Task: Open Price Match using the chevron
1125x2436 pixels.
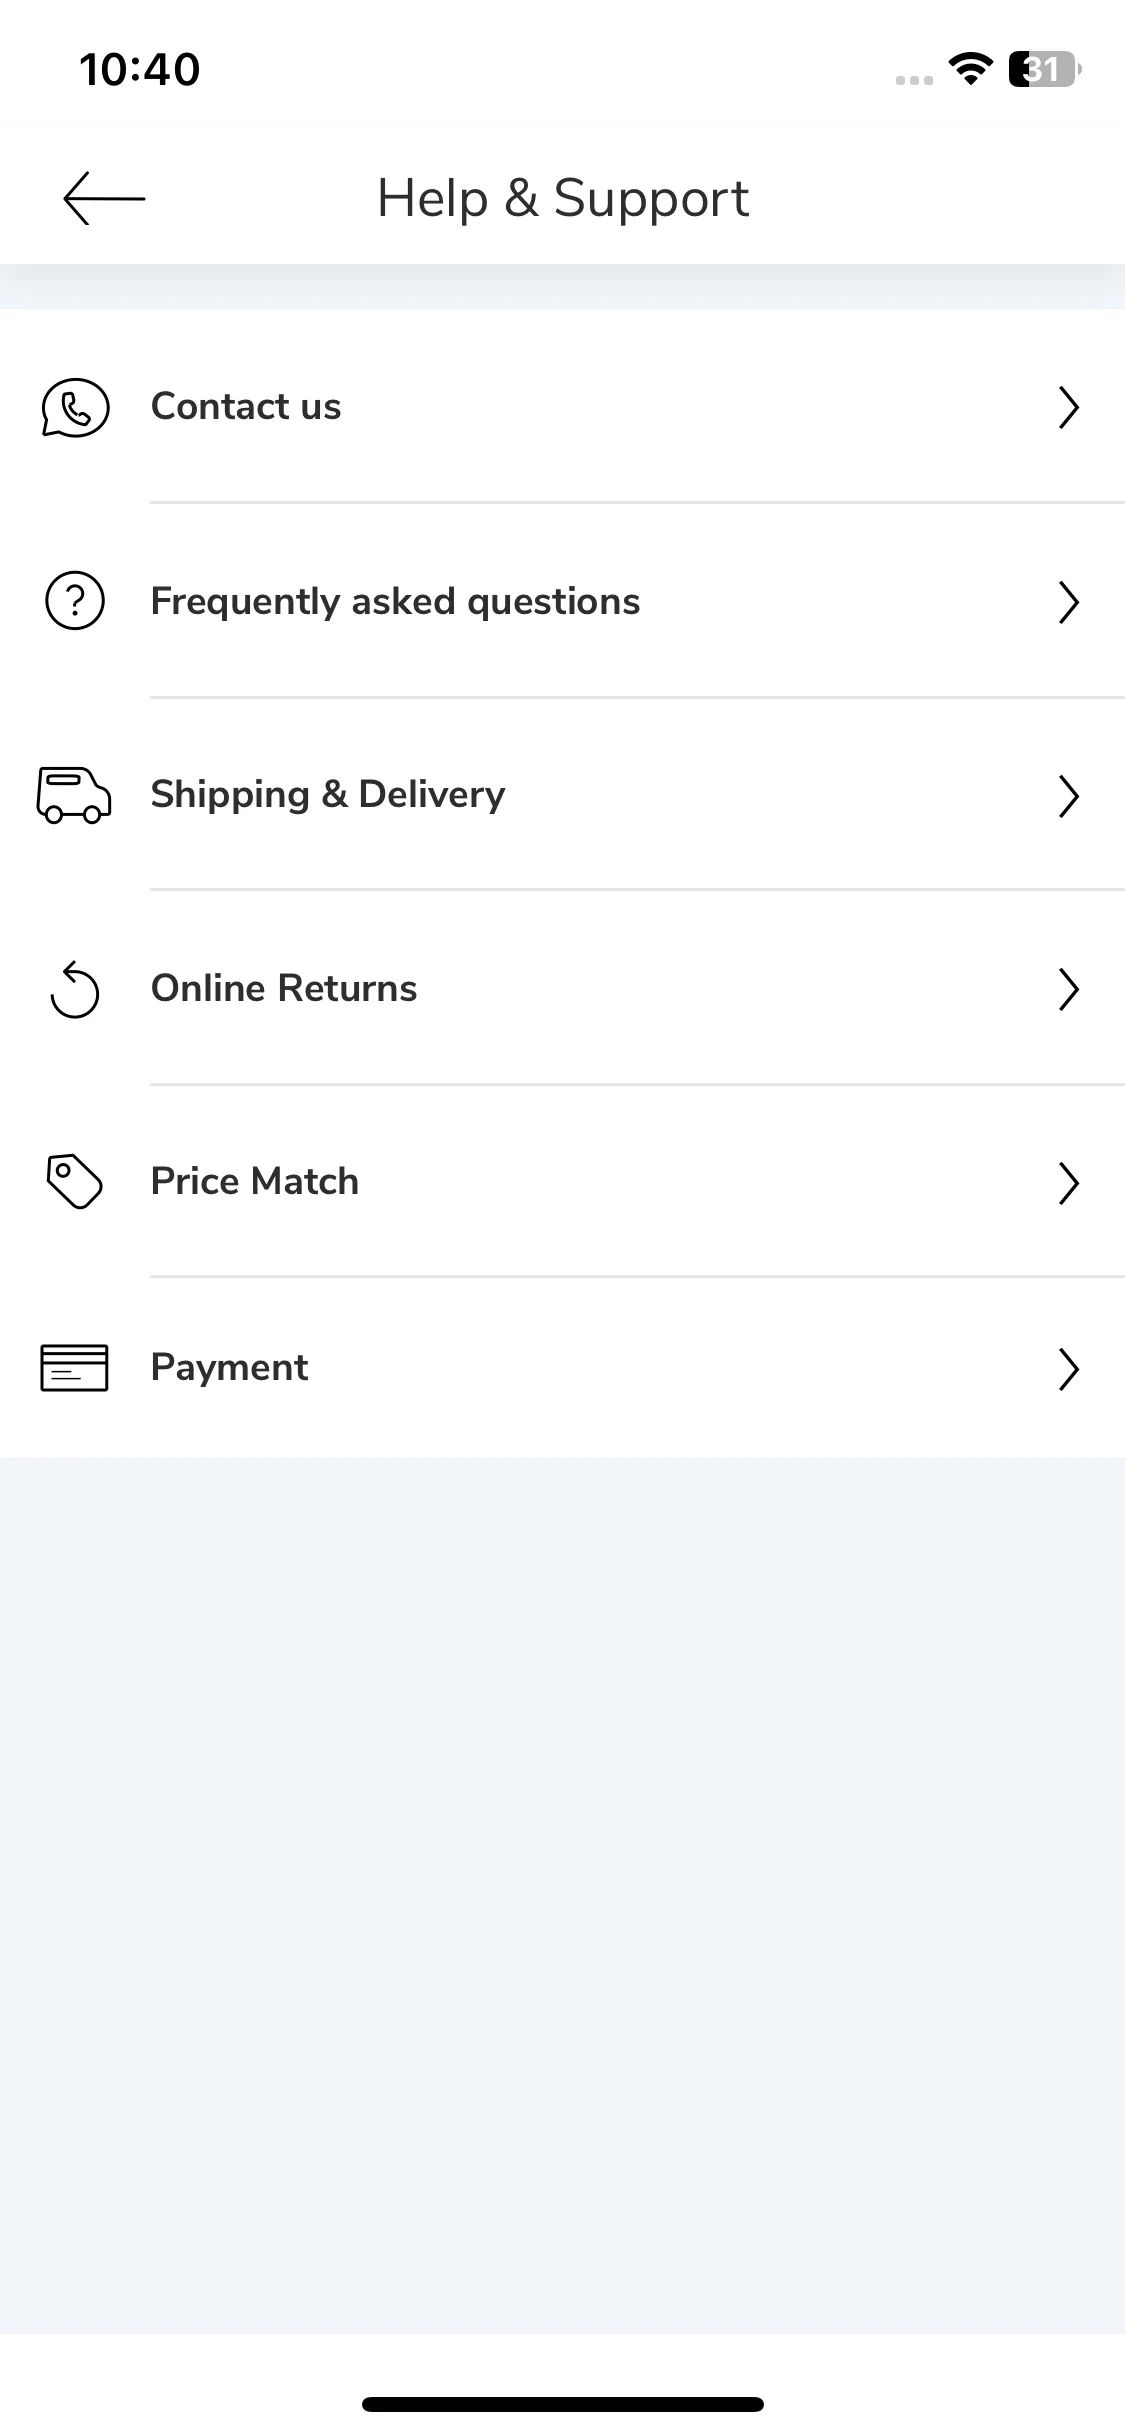Action: pos(1069,1183)
